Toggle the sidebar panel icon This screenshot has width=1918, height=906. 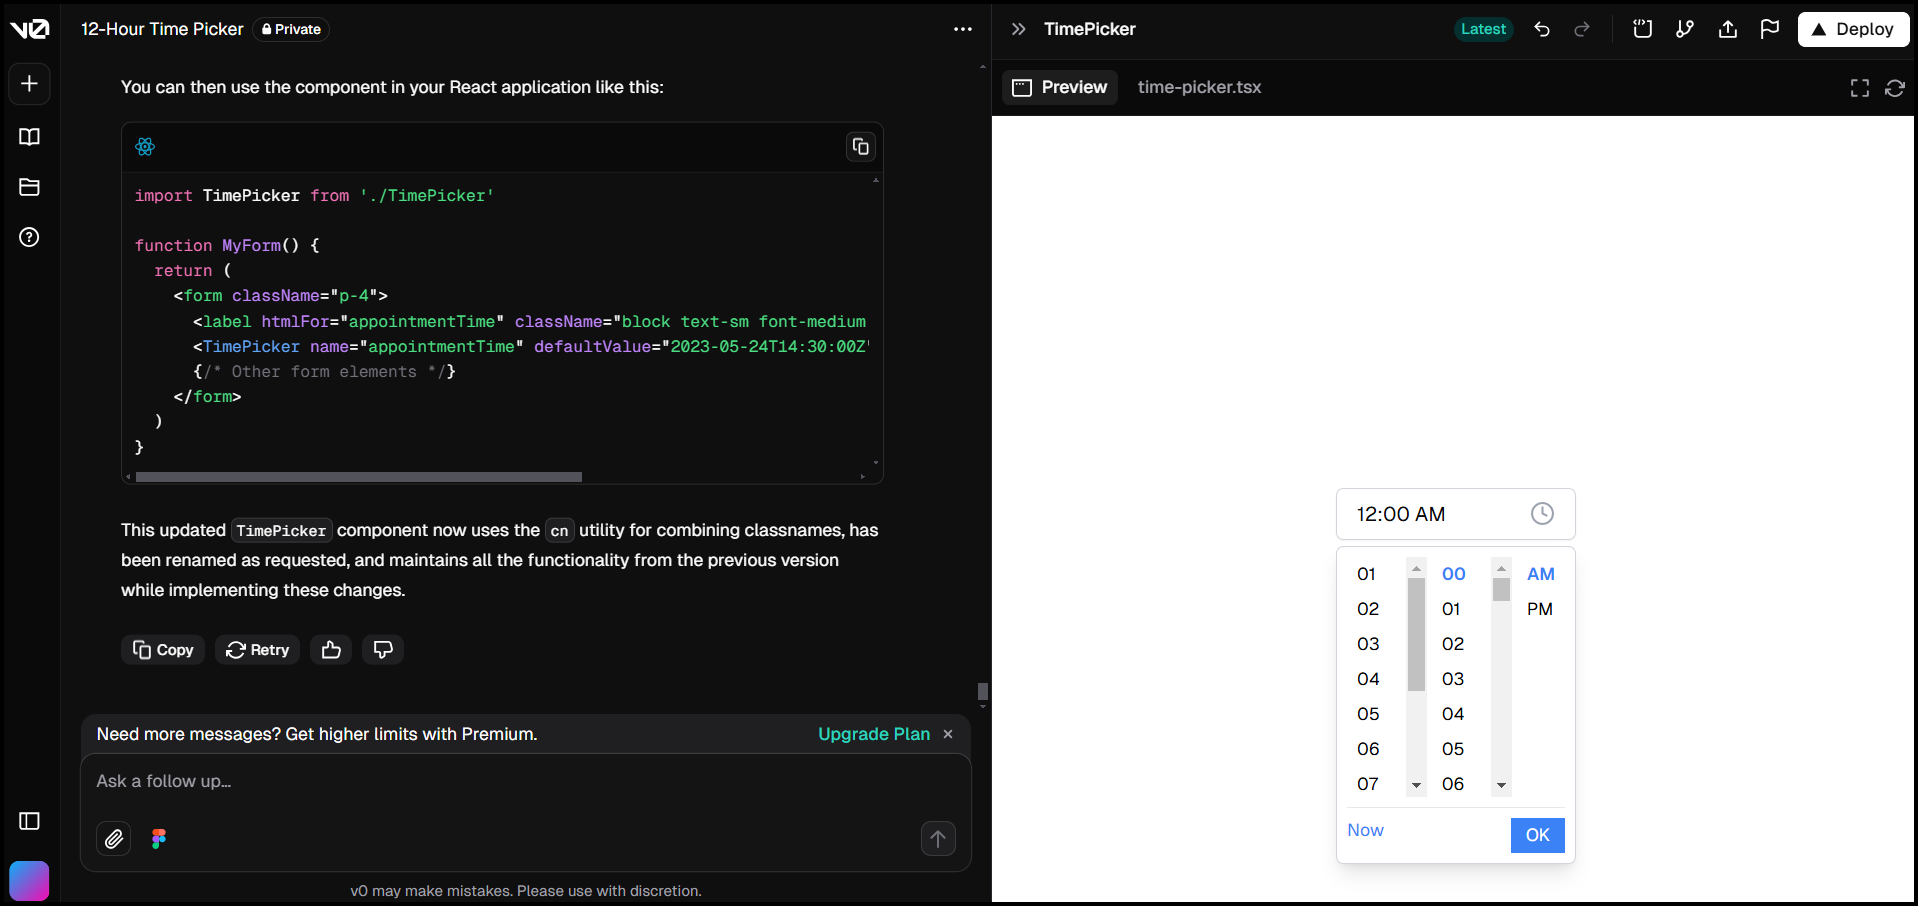[x=29, y=821]
